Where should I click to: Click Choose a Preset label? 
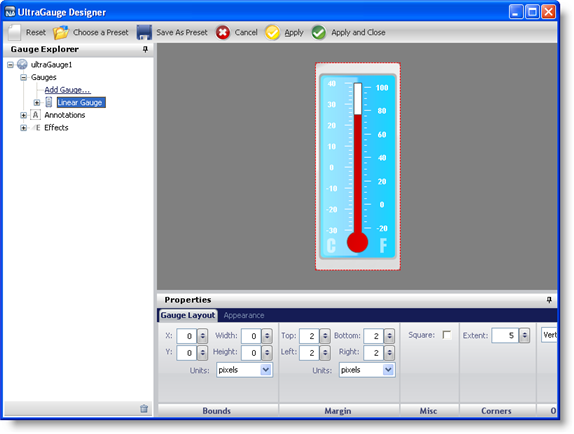click(101, 32)
